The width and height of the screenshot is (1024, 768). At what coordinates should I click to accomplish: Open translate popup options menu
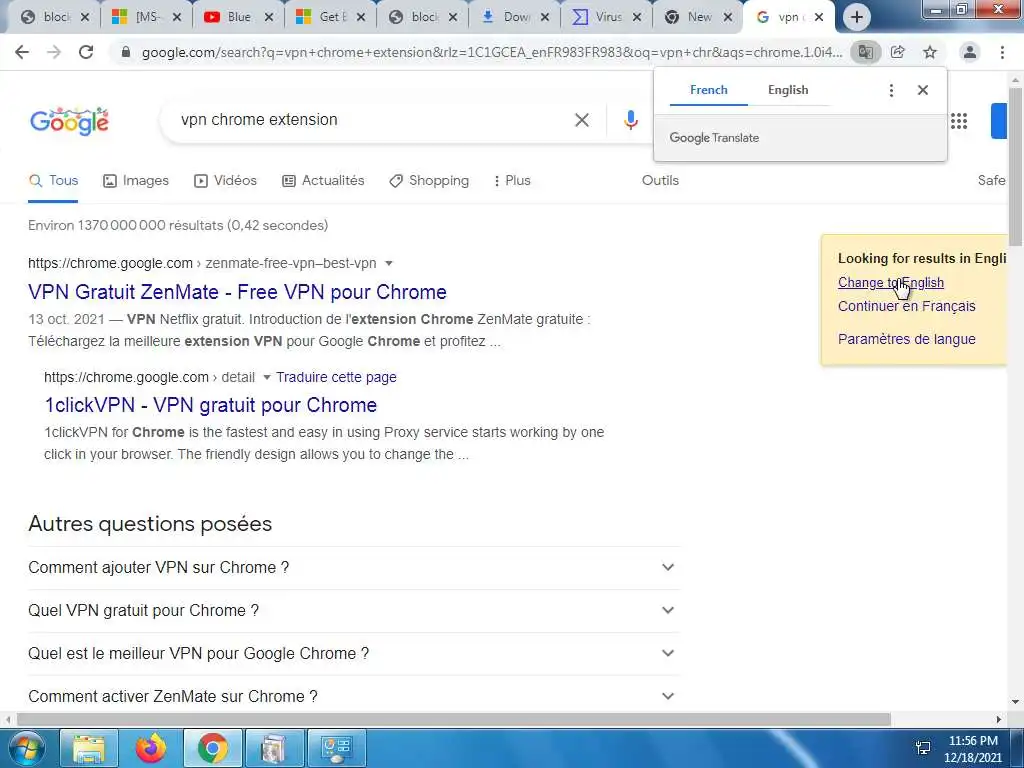(x=891, y=90)
